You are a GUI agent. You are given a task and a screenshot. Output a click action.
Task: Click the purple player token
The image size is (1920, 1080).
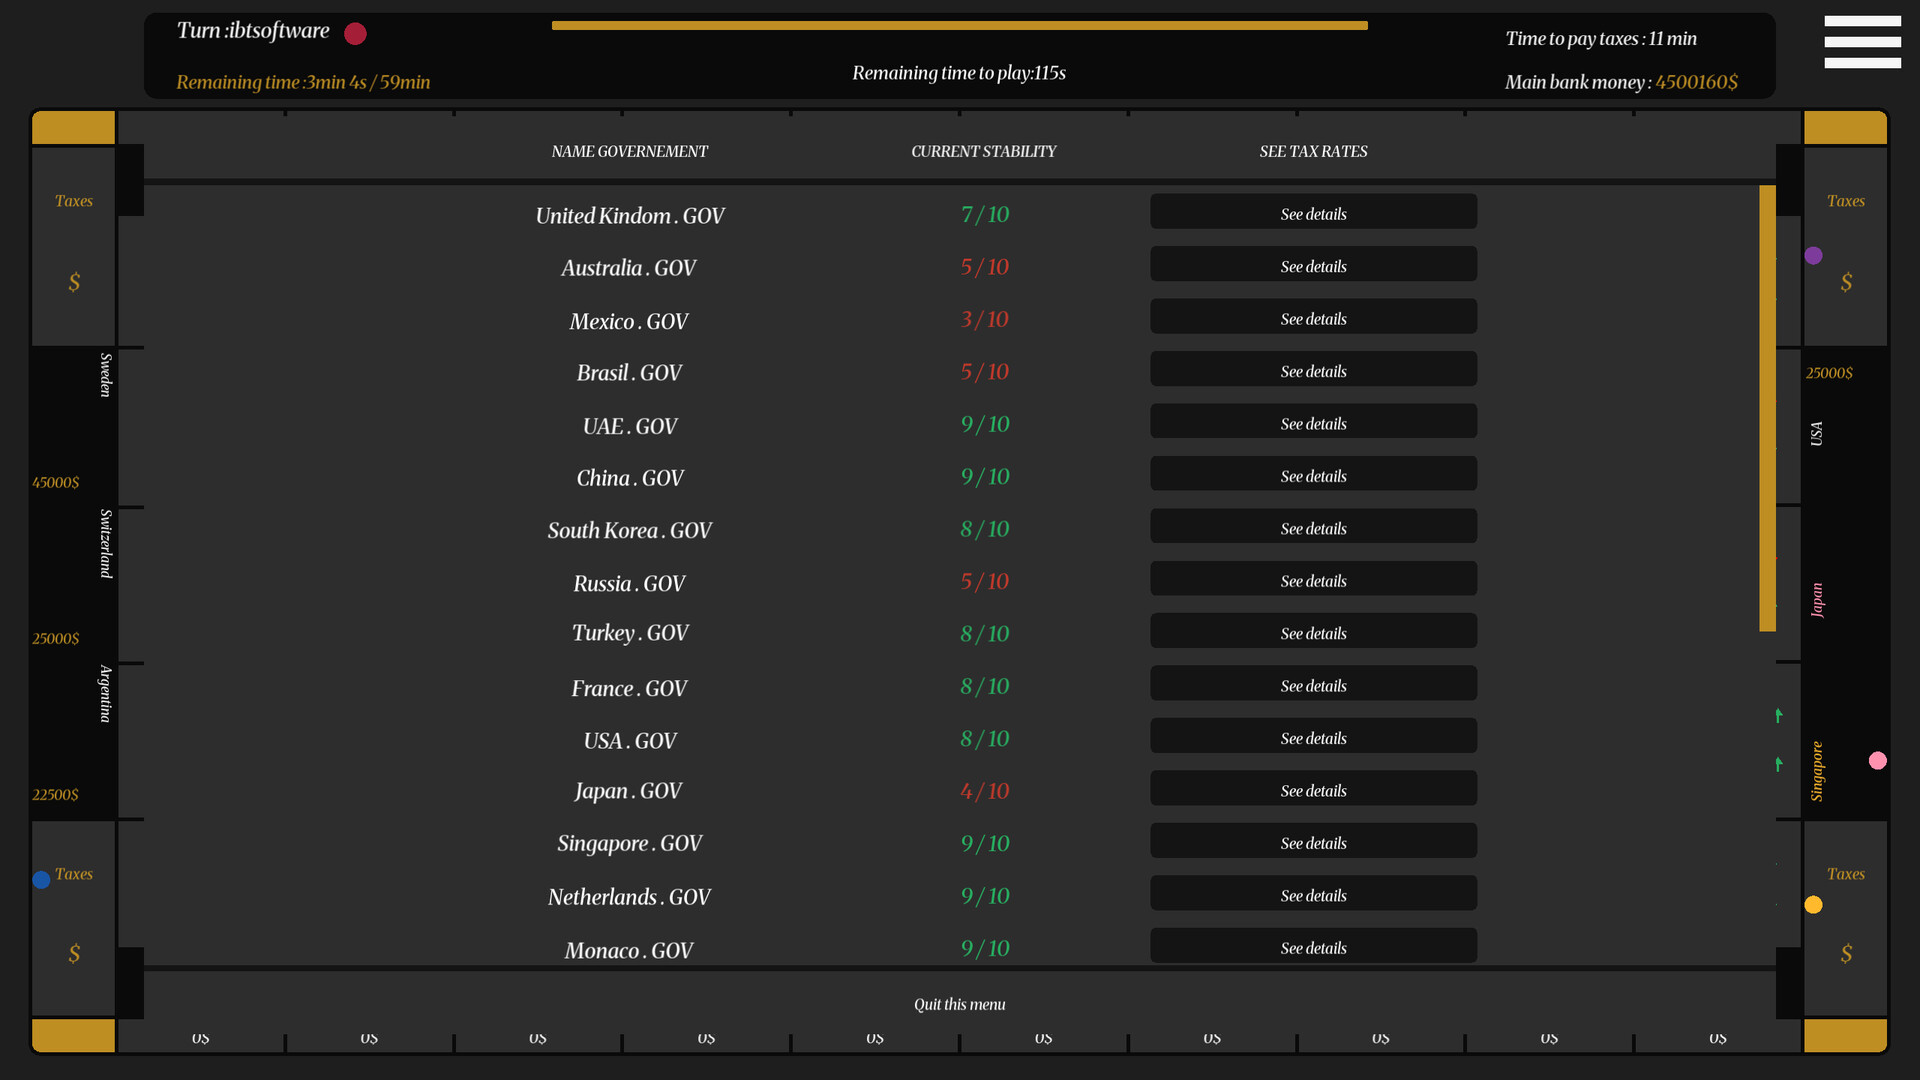[1813, 256]
